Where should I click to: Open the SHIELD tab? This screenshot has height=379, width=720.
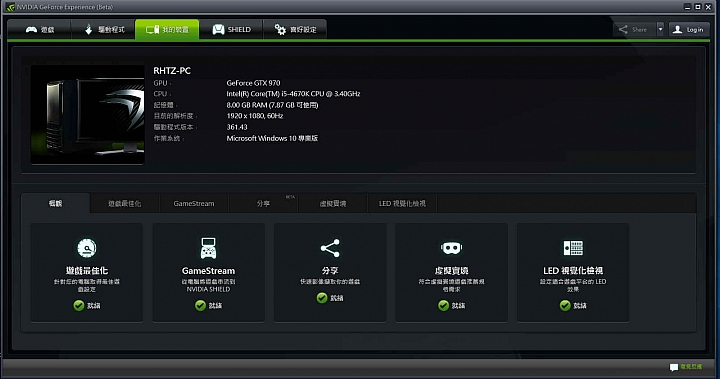[231, 29]
